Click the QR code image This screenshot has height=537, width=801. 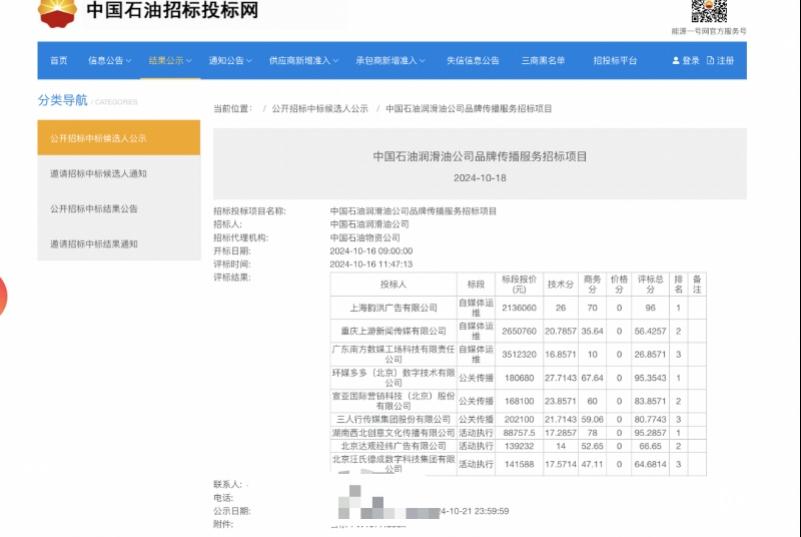point(708,11)
